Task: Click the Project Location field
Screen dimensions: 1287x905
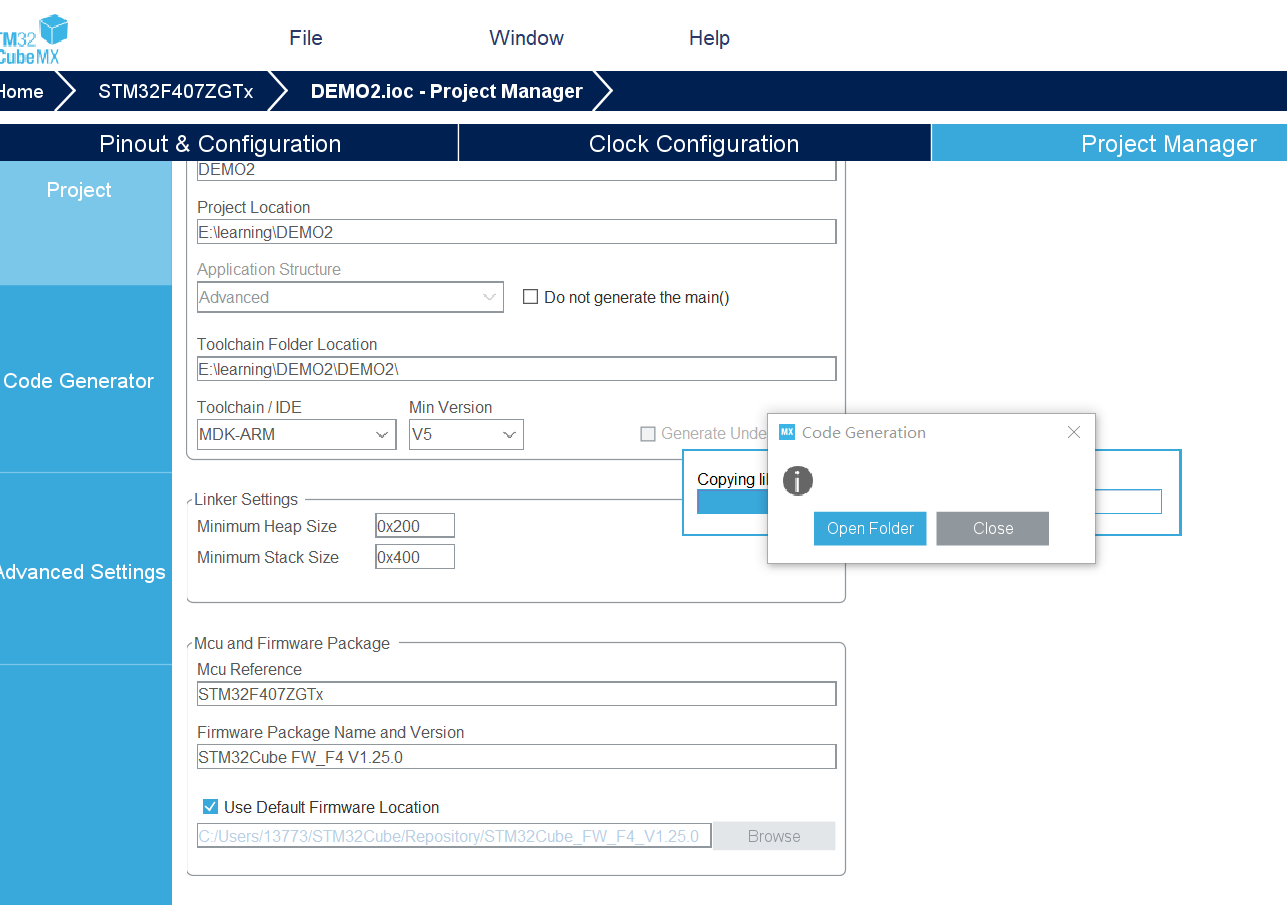Action: coord(516,232)
